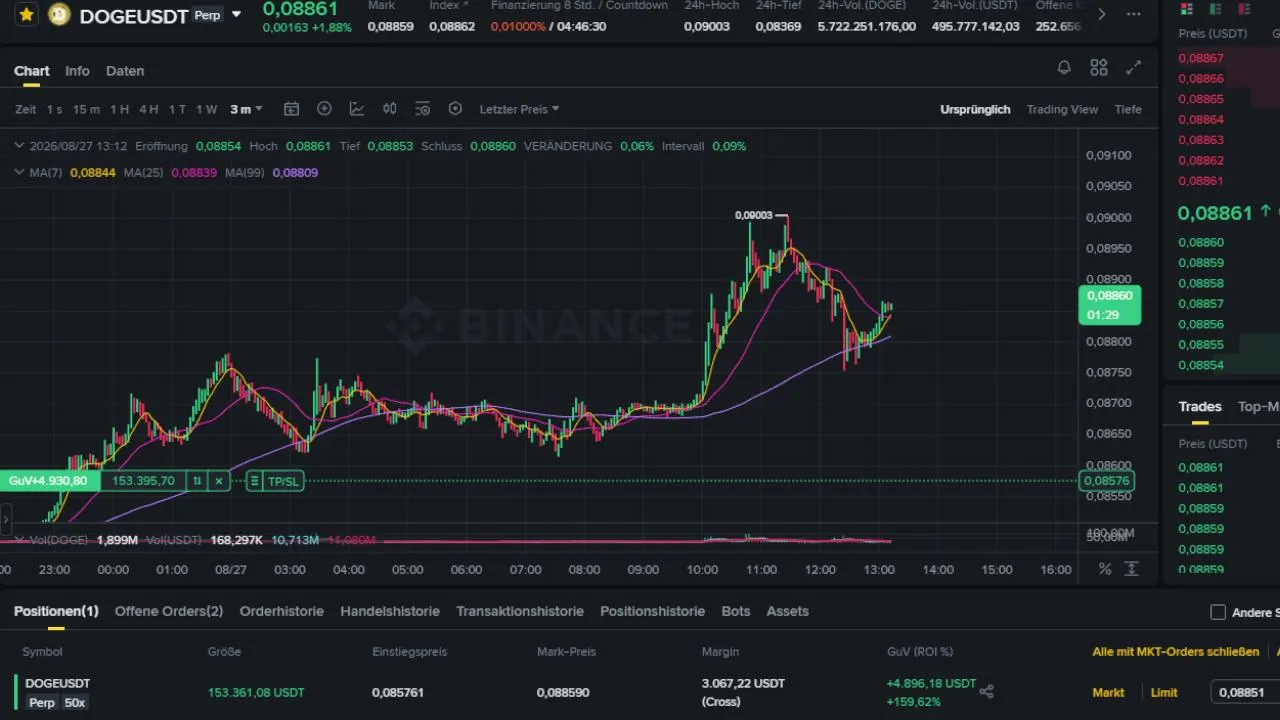Open the Positionen(1) tab
The image size is (1280, 720).
click(x=56, y=611)
